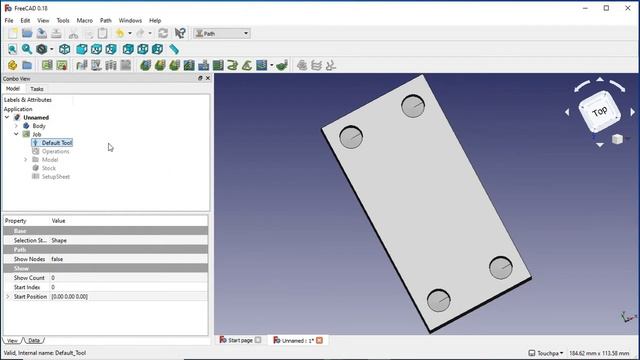Viewport: 640px width, 360px height.
Task: Open the Undo history dropdown arrow
Action: click(130, 33)
